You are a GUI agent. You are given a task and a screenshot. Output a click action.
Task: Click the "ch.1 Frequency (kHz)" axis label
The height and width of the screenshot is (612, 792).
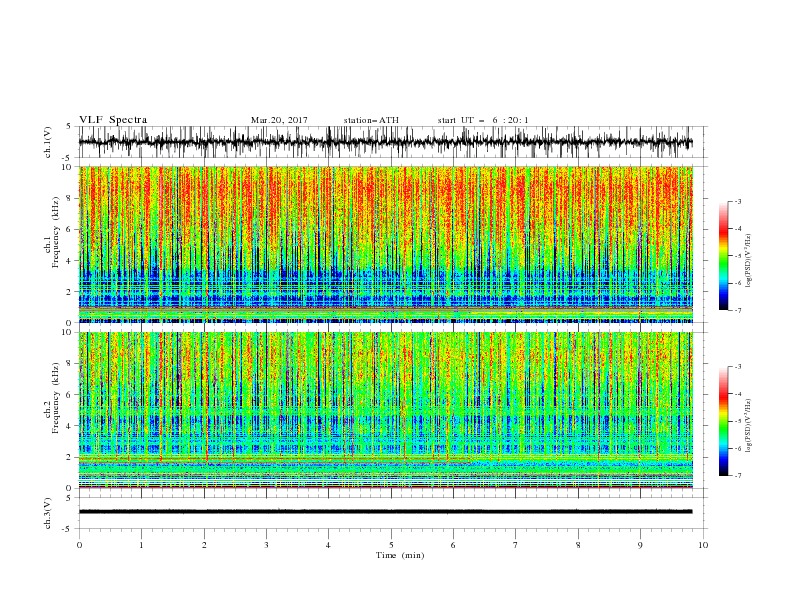(x=52, y=230)
